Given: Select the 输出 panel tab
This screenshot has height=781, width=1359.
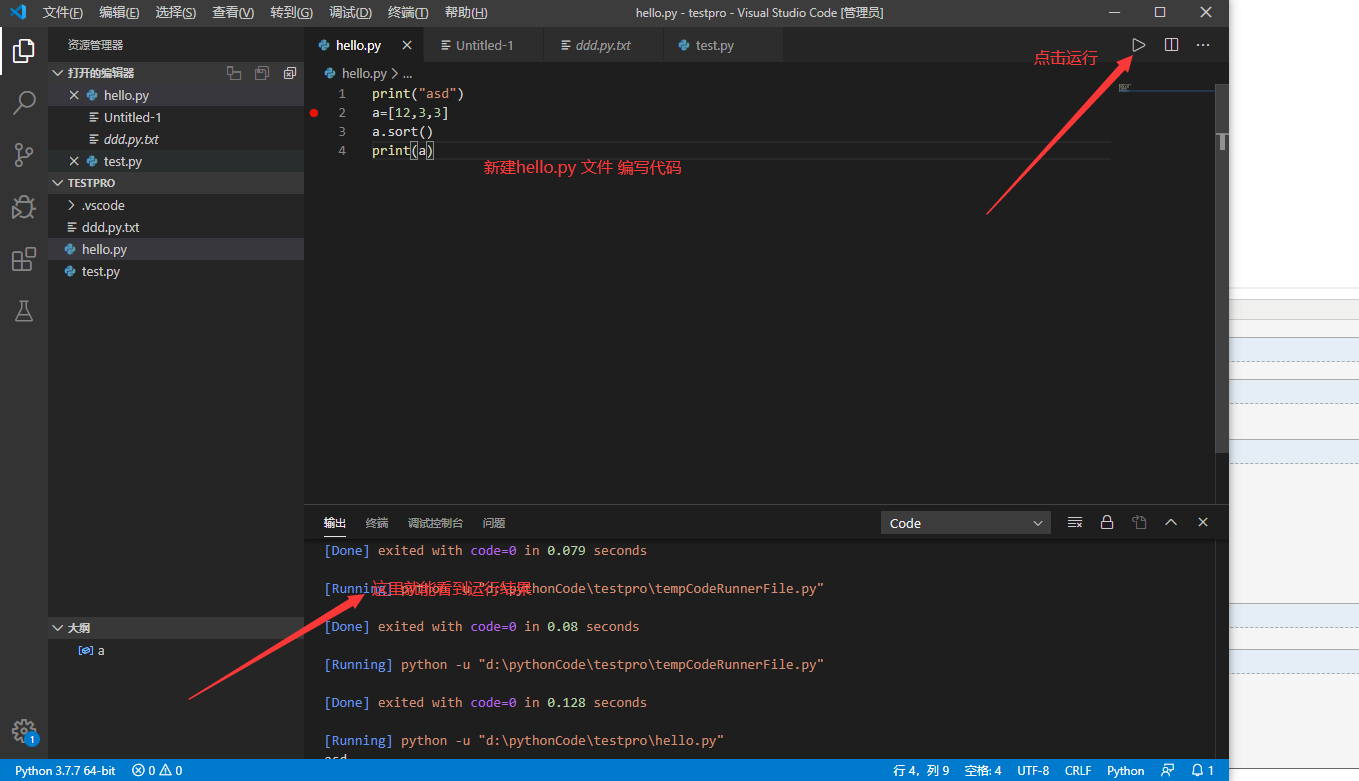Looking at the screenshot, I should (x=335, y=523).
